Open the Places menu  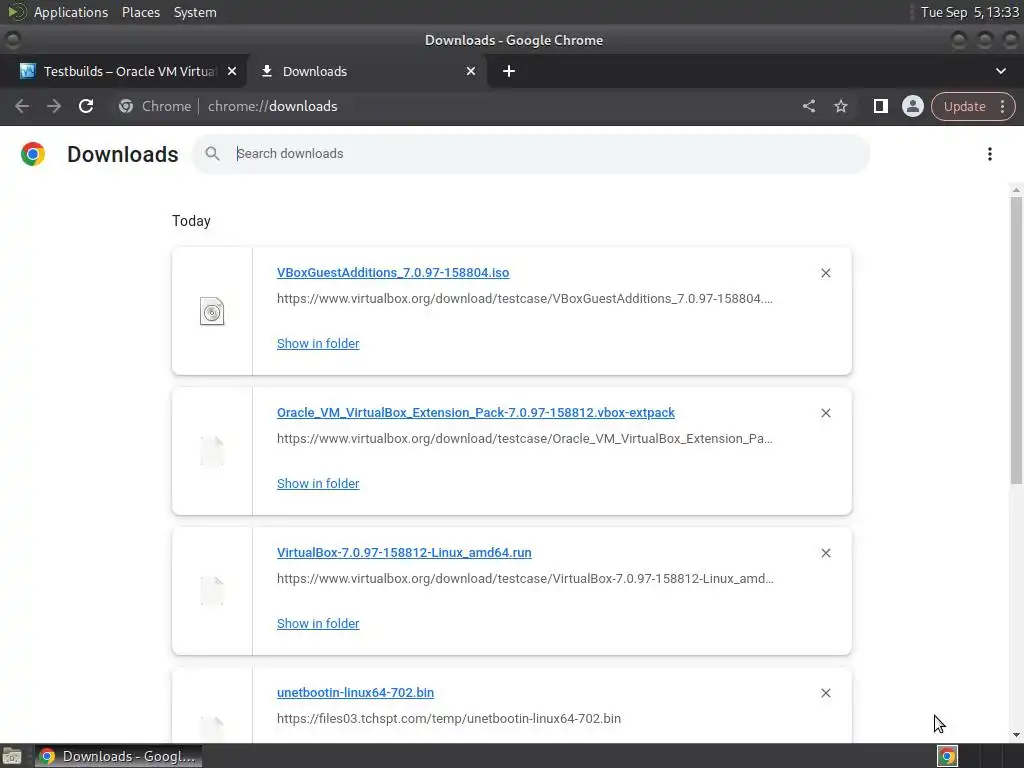141,12
